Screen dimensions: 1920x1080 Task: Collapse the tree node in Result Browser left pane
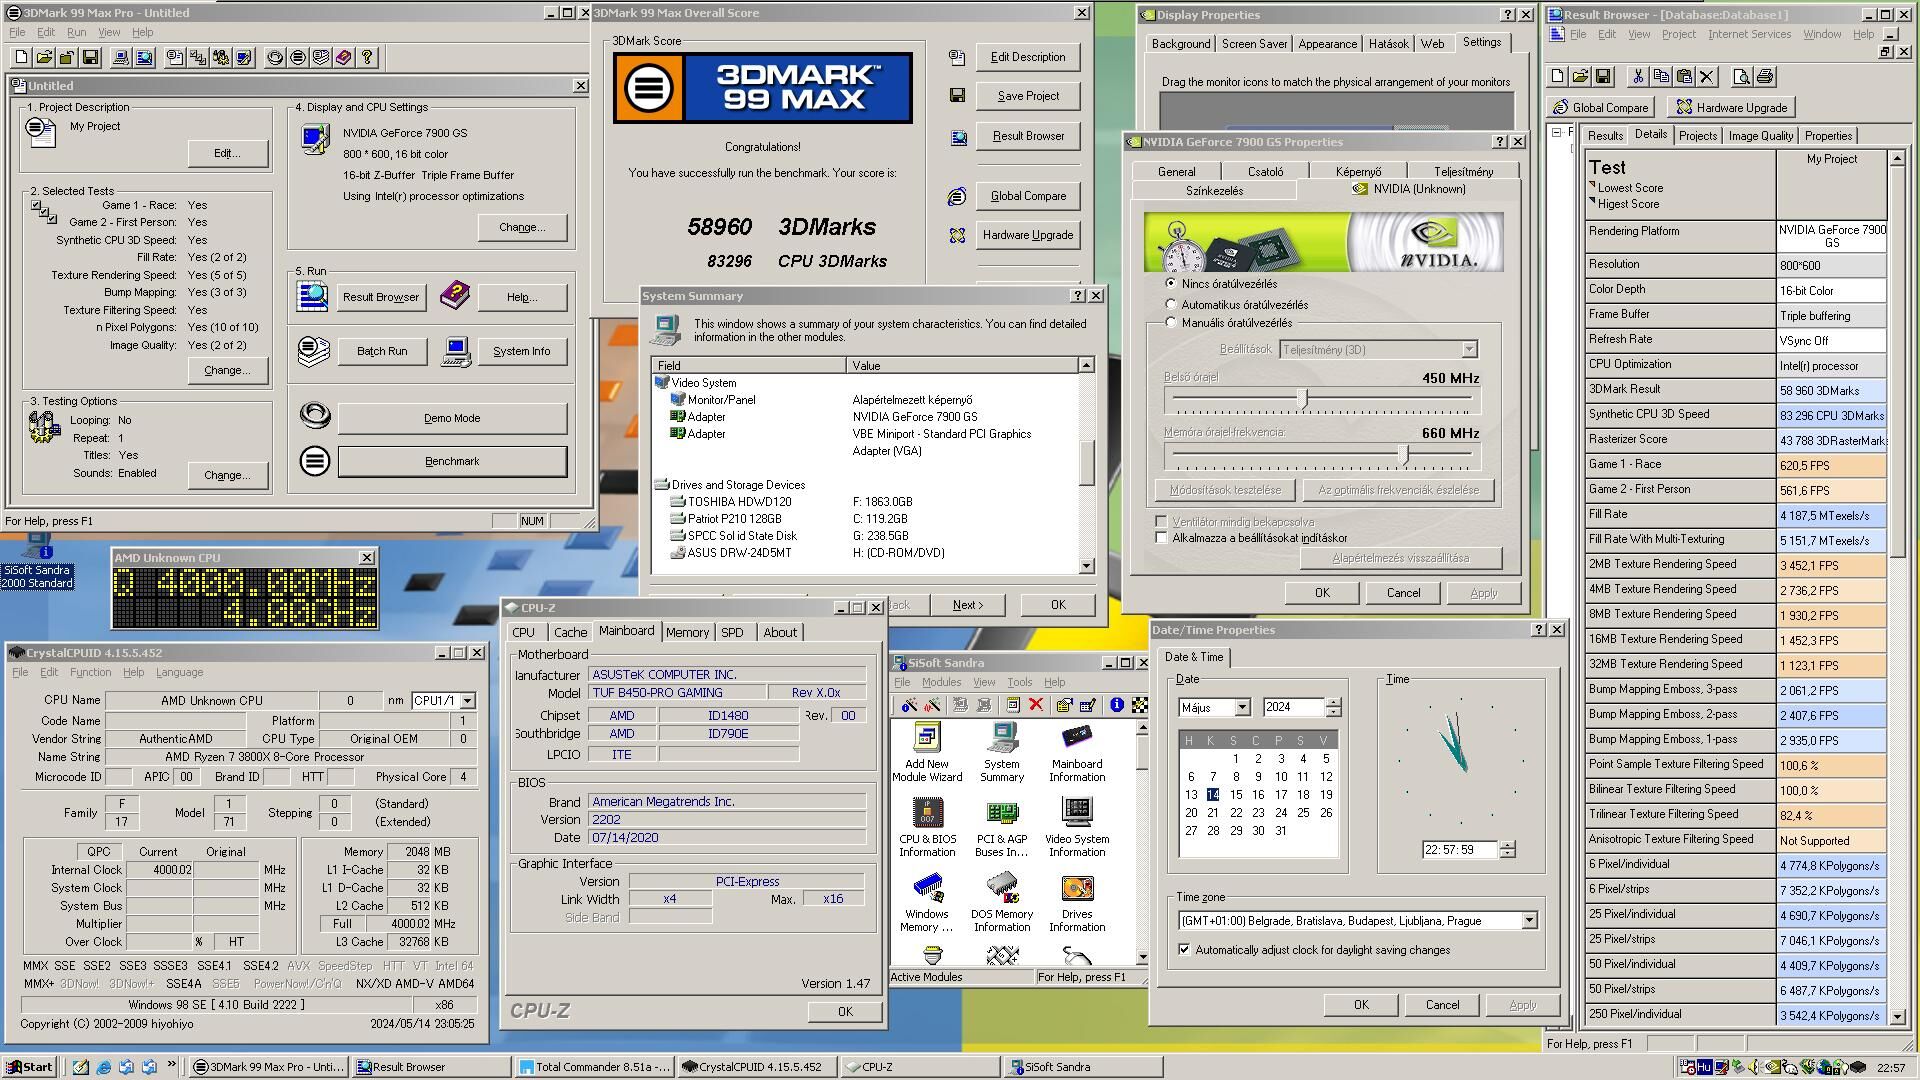point(1556,132)
